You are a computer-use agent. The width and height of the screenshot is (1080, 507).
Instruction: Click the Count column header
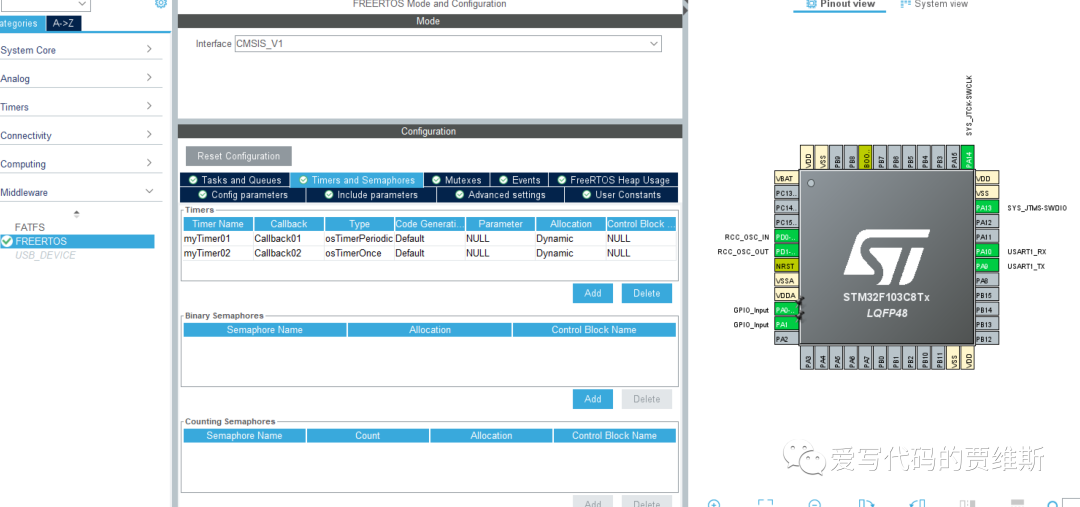pyautogui.click(x=367, y=435)
